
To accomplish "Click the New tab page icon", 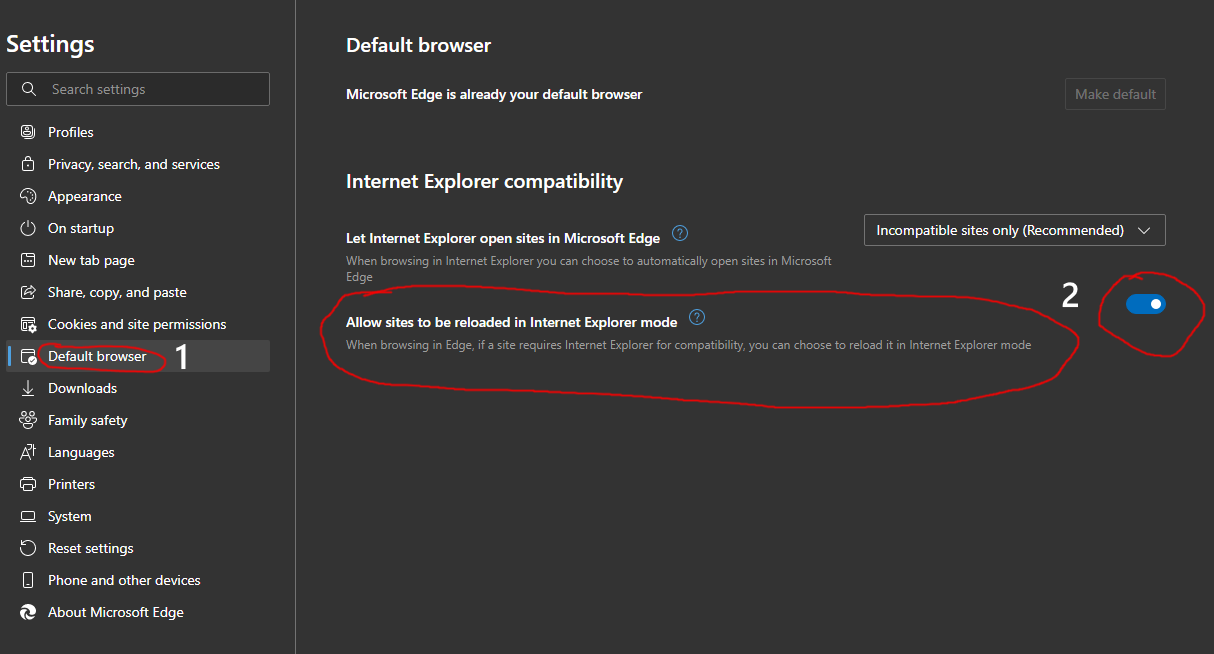I will pyautogui.click(x=28, y=260).
